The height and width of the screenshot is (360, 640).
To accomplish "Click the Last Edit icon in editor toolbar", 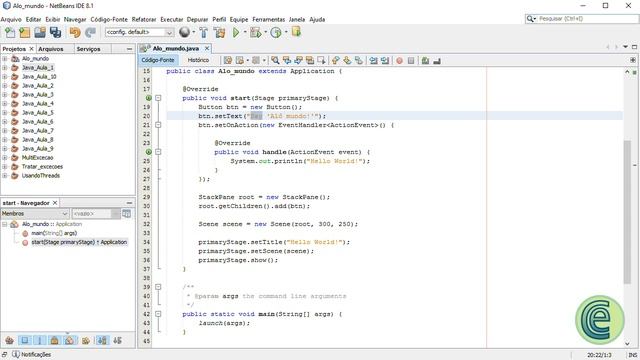I will click(x=228, y=60).
